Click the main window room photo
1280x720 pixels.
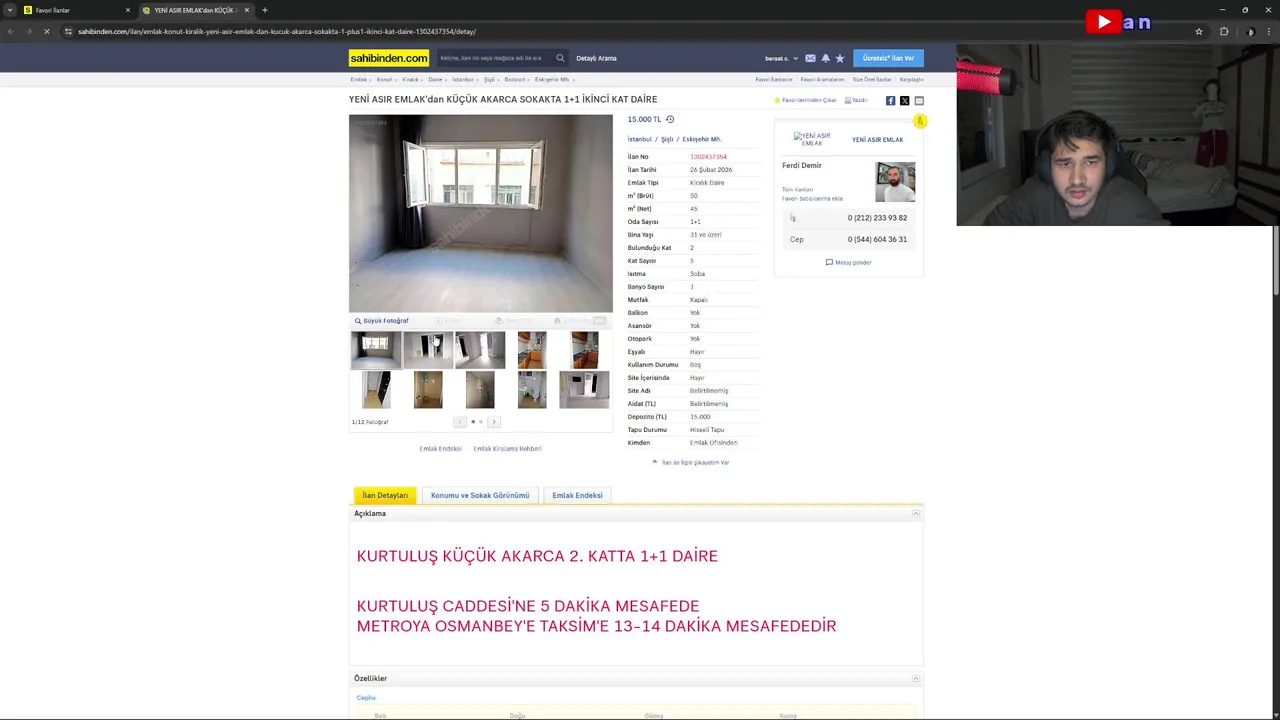(x=480, y=213)
